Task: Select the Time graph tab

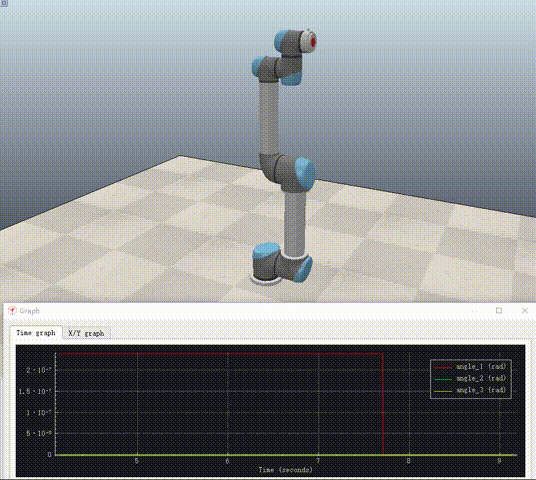Action: click(x=36, y=333)
